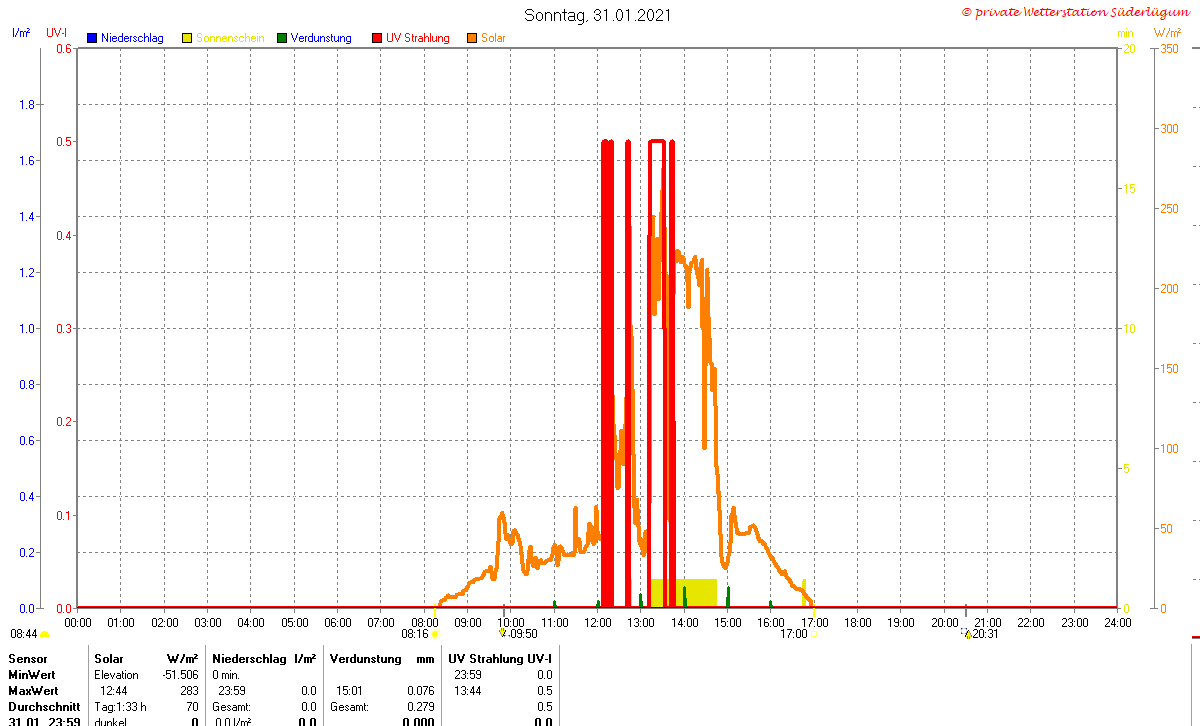Click the sunset sun icon at 17:00

click(x=814, y=634)
